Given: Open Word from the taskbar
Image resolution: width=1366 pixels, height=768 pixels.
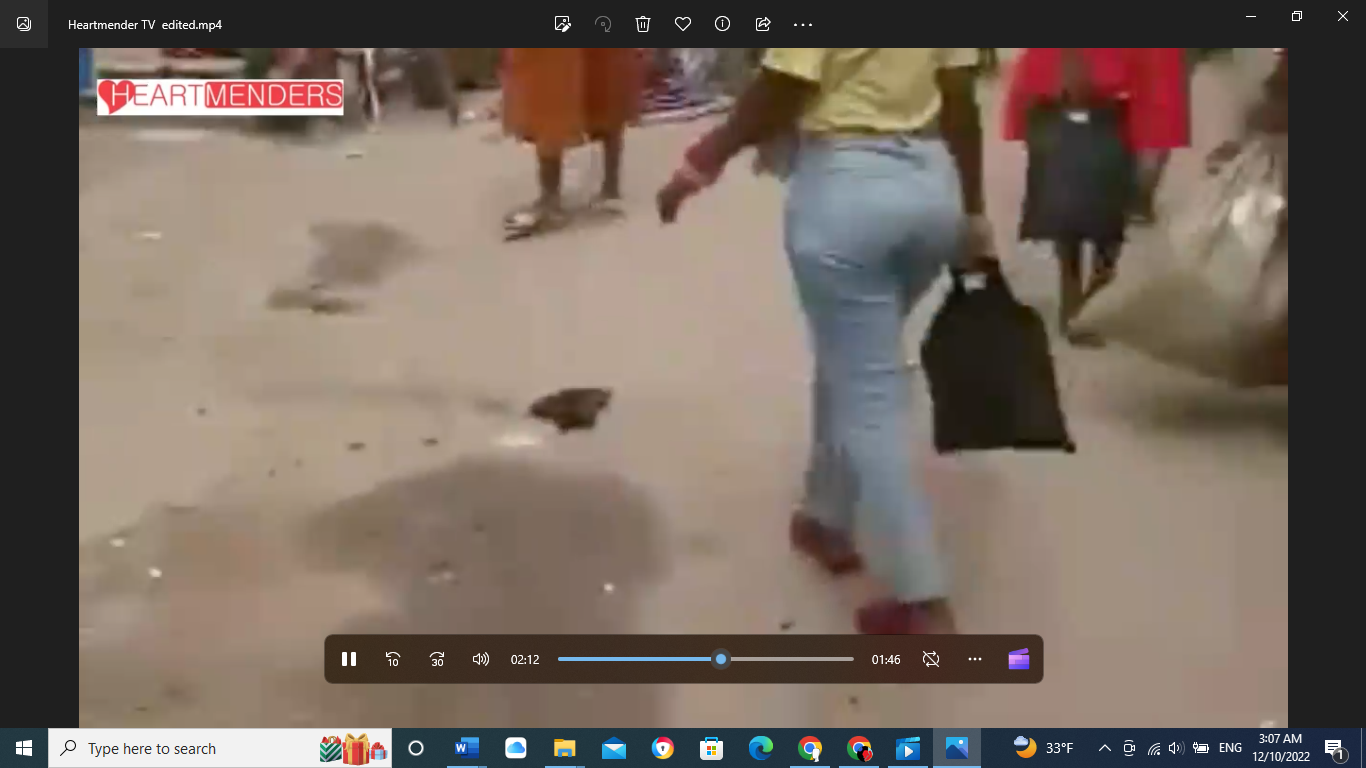Looking at the screenshot, I should click(x=466, y=748).
